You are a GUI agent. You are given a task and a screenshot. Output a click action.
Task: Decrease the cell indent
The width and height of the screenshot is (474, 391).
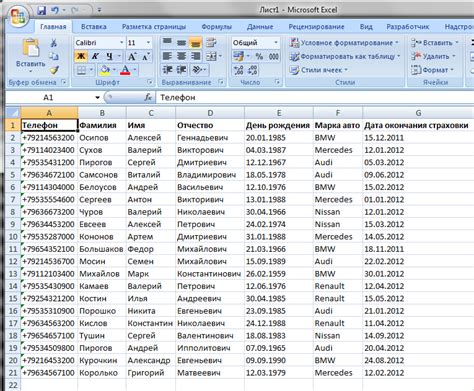pos(167,70)
